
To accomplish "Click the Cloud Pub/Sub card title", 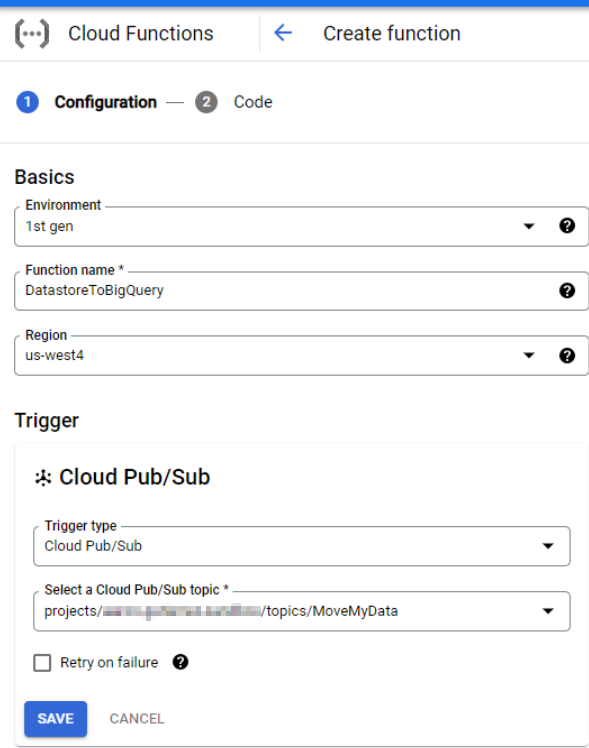I will pyautogui.click(x=134, y=477).
